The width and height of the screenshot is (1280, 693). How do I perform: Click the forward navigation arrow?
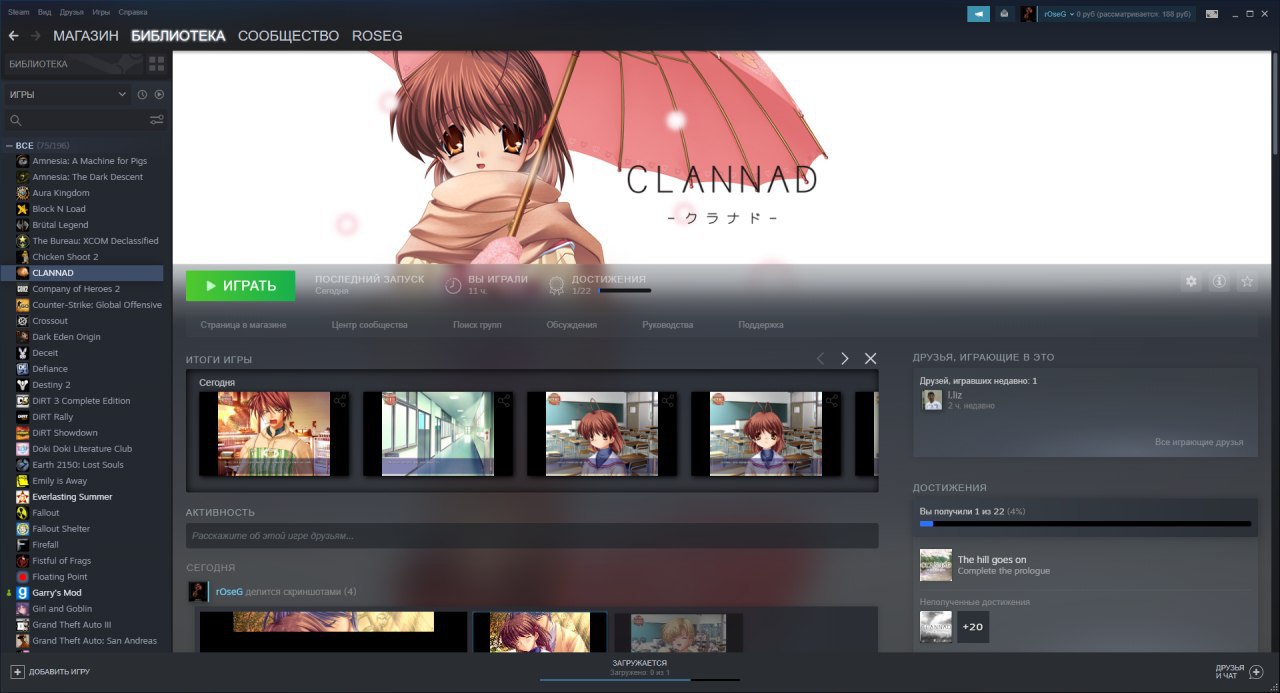pos(36,36)
